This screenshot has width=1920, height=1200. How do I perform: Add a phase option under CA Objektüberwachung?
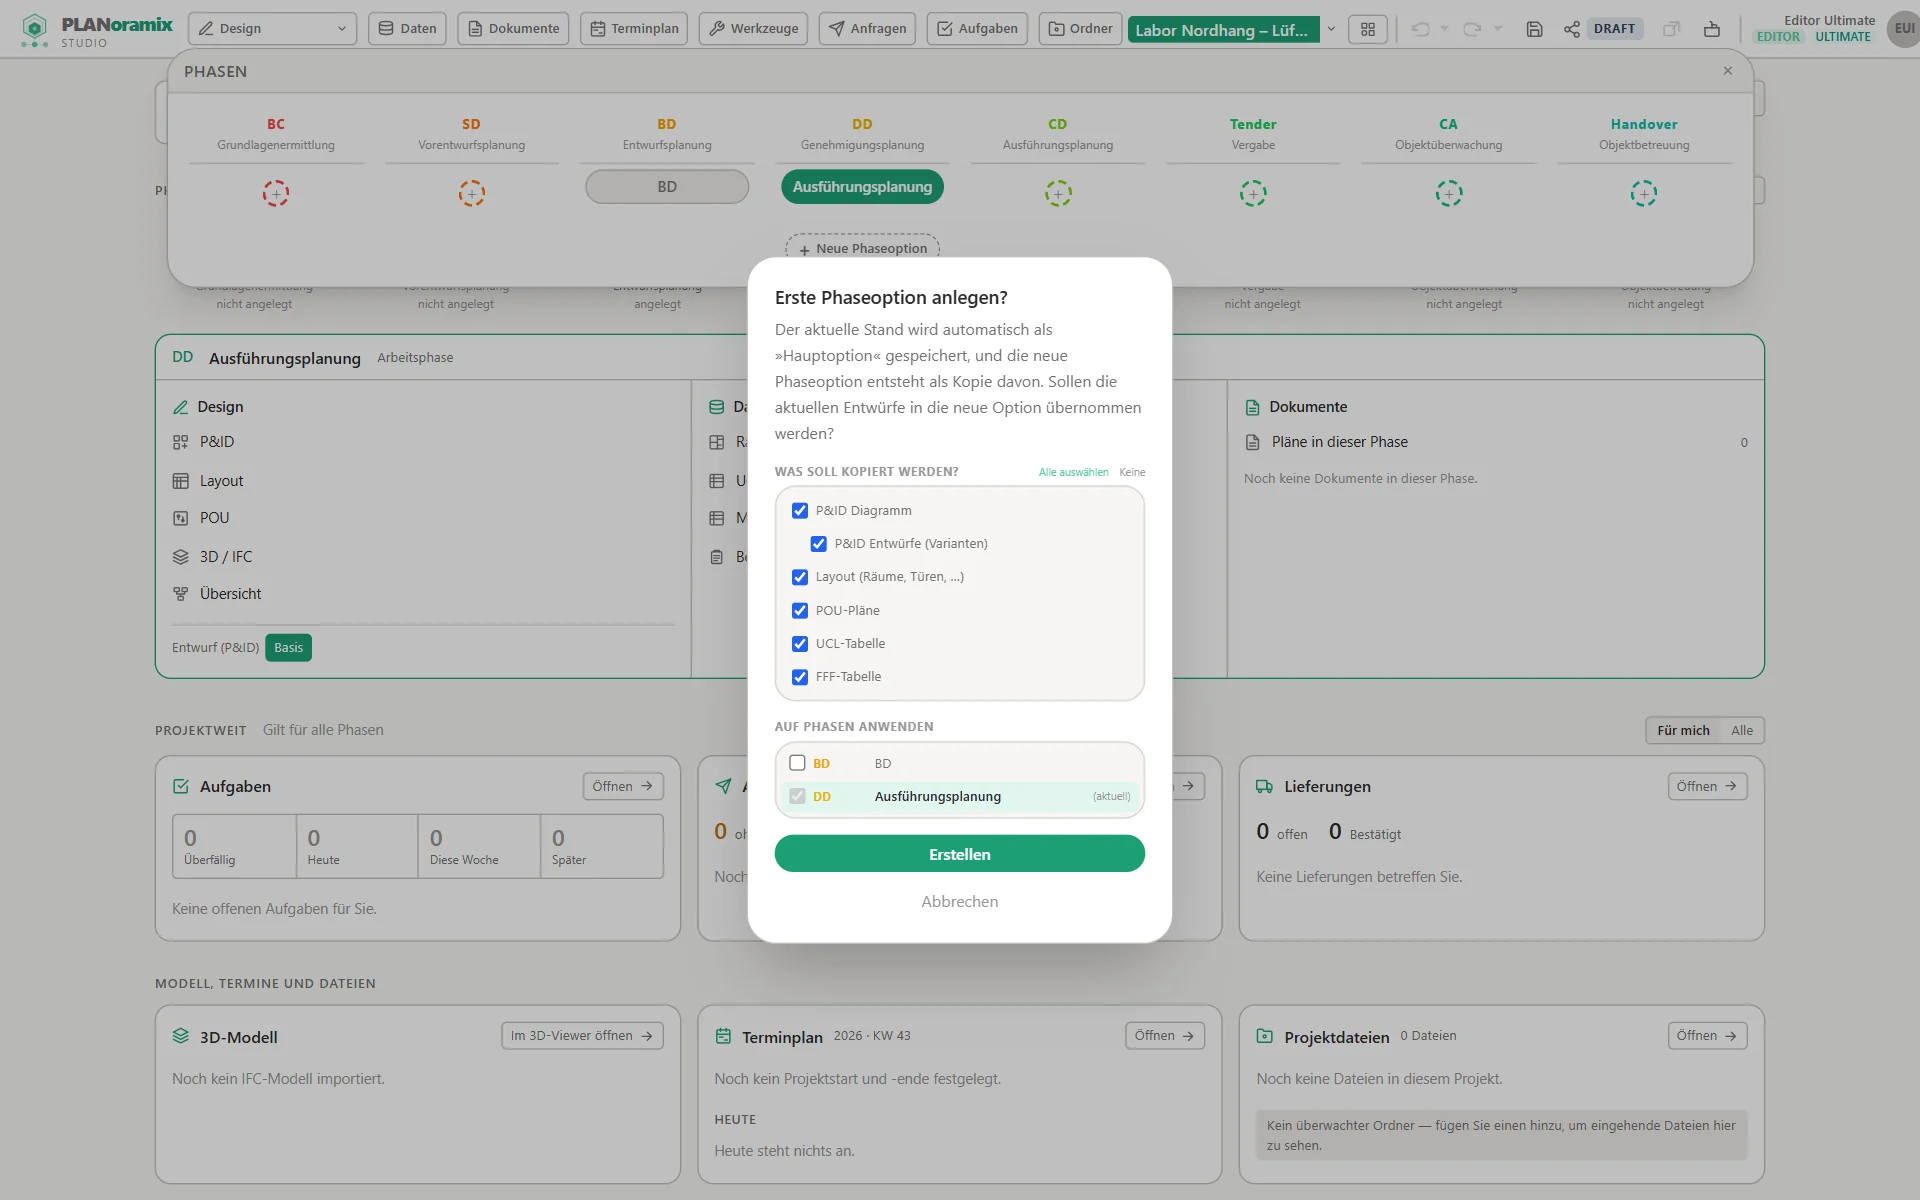pos(1449,193)
